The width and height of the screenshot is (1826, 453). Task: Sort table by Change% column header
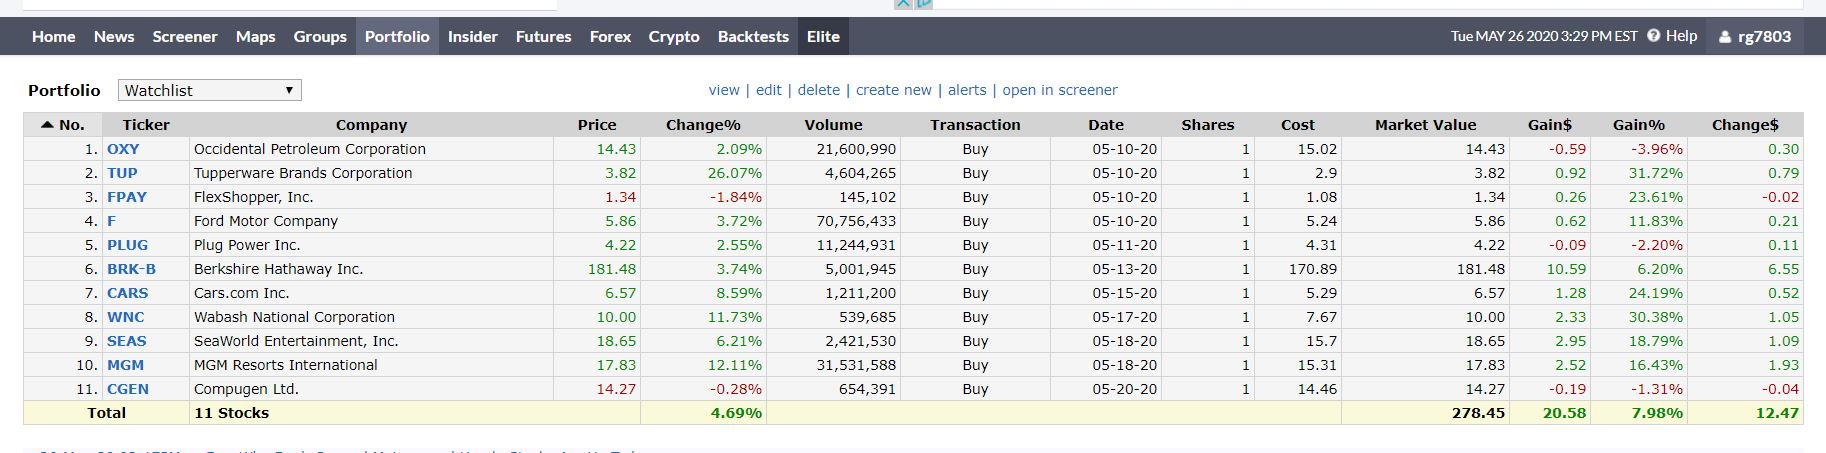pos(703,125)
